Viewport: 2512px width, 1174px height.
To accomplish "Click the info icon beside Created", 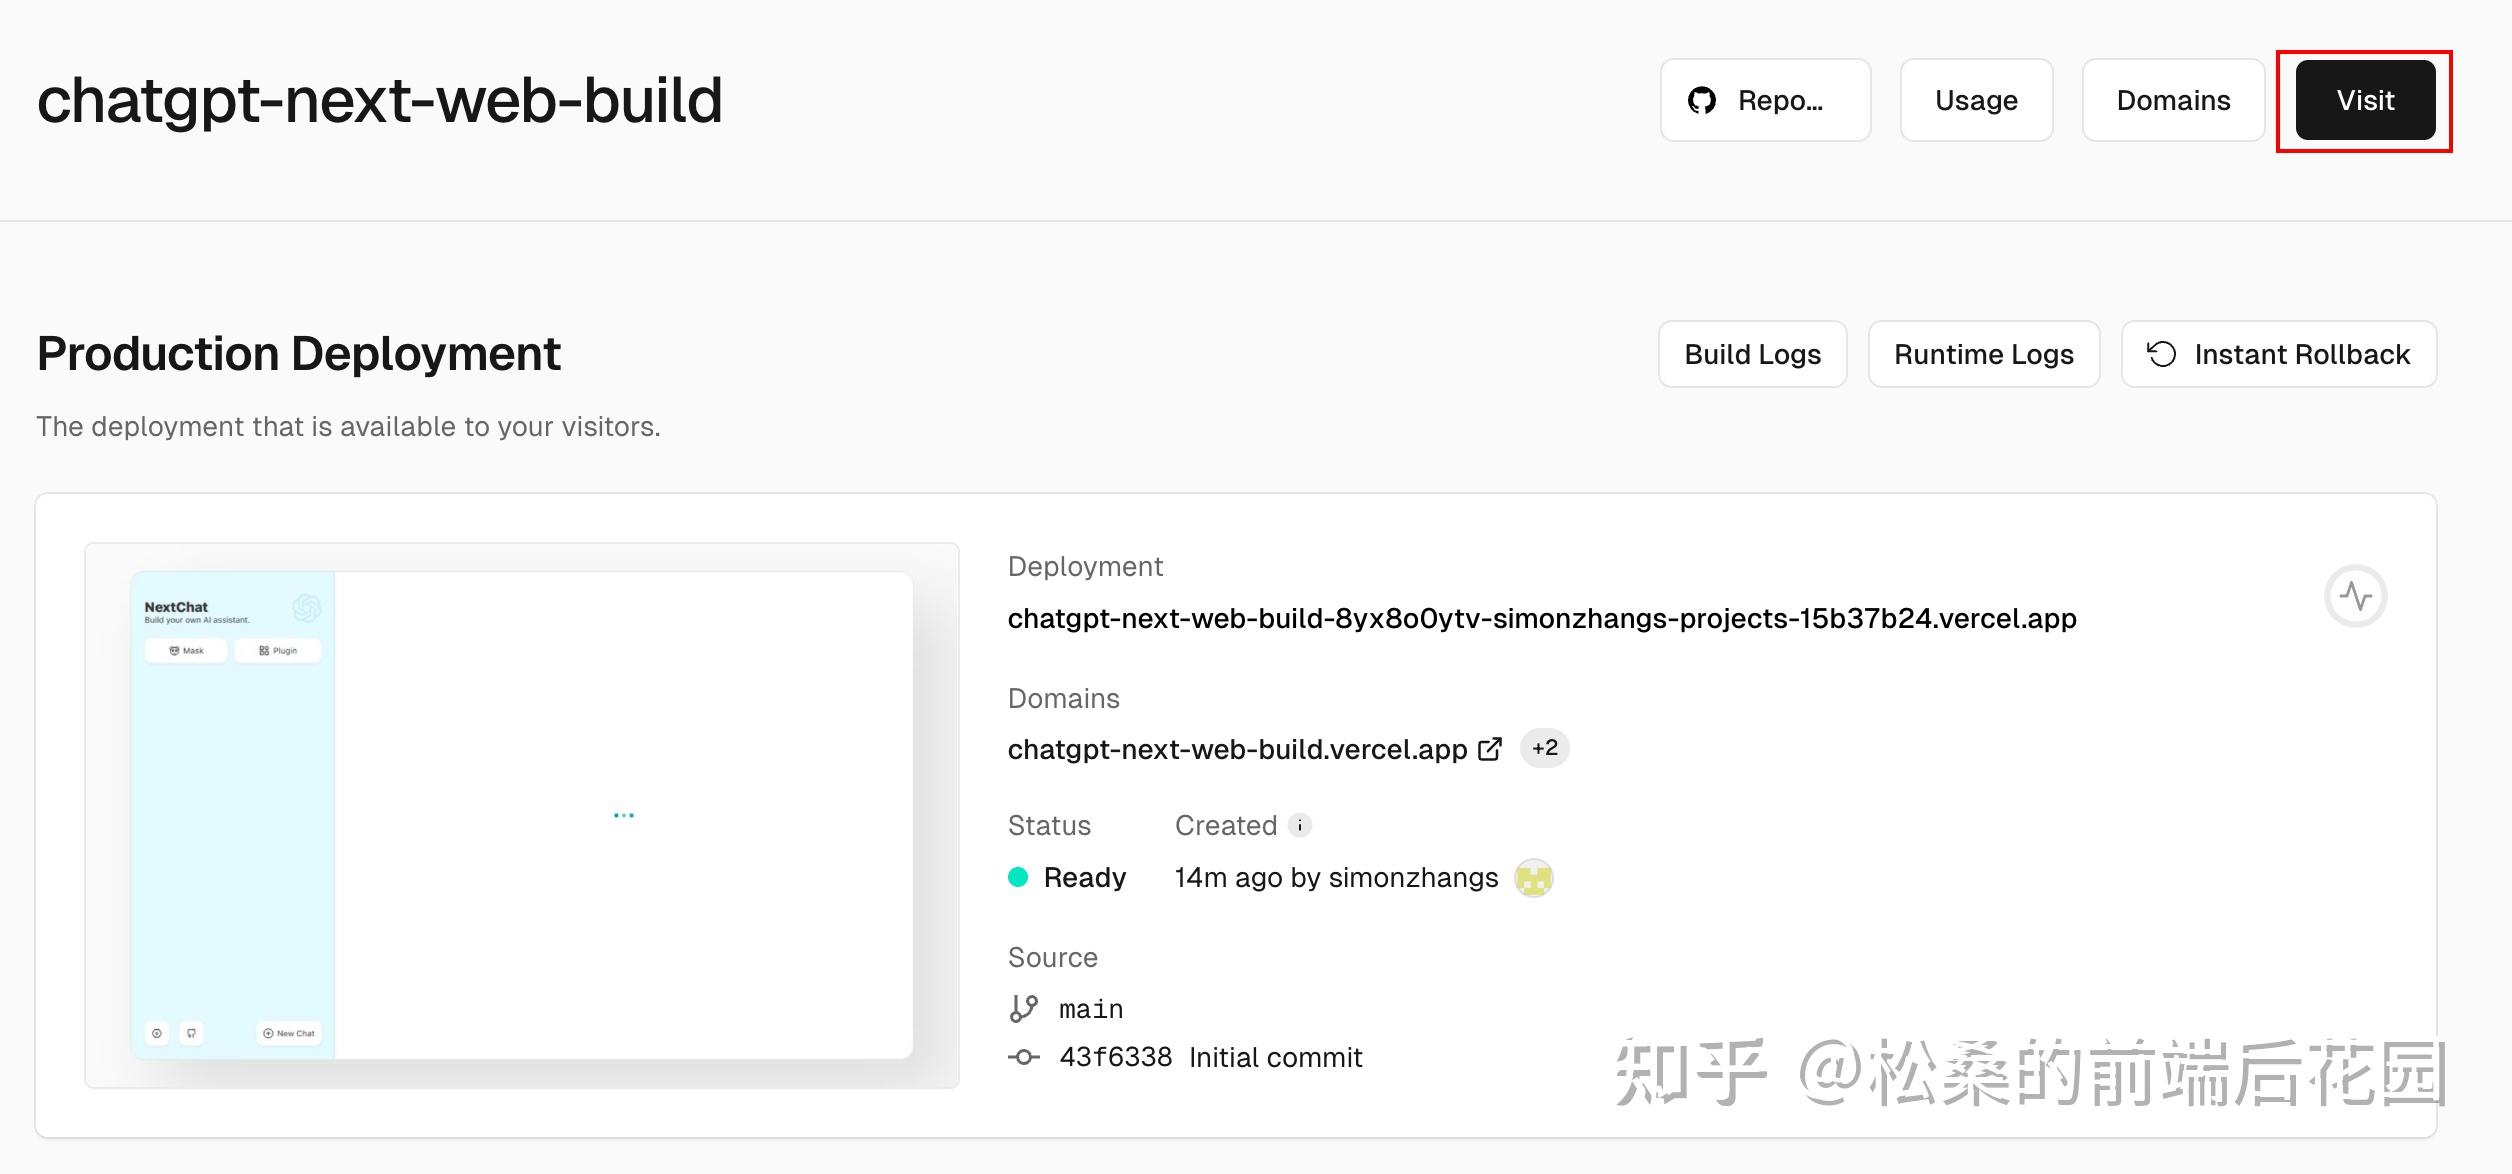I will (x=1298, y=826).
